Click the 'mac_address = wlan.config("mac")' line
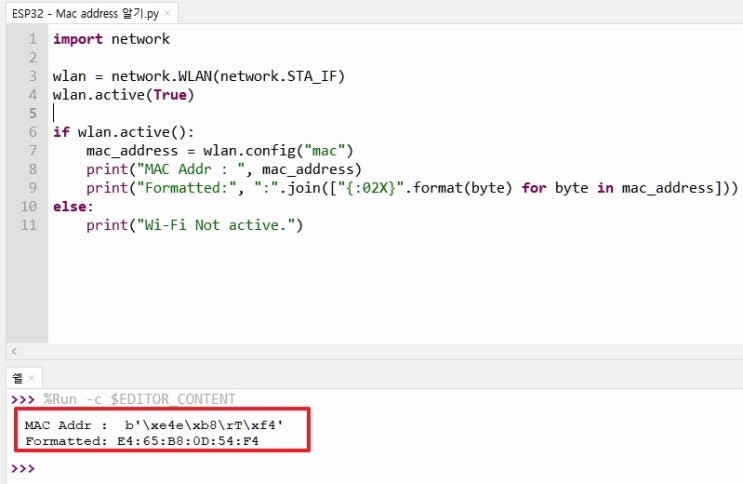743x484 pixels. (x=219, y=151)
